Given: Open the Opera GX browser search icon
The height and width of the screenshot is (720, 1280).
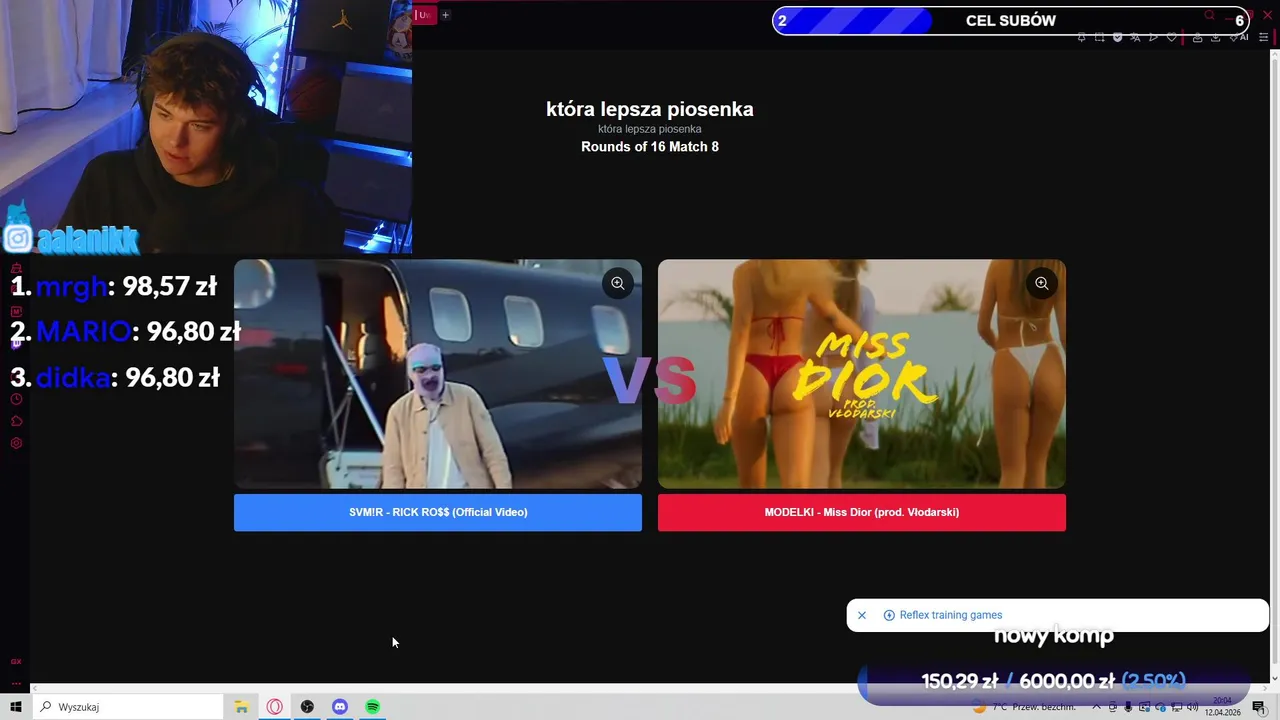Looking at the screenshot, I should (x=1209, y=15).
